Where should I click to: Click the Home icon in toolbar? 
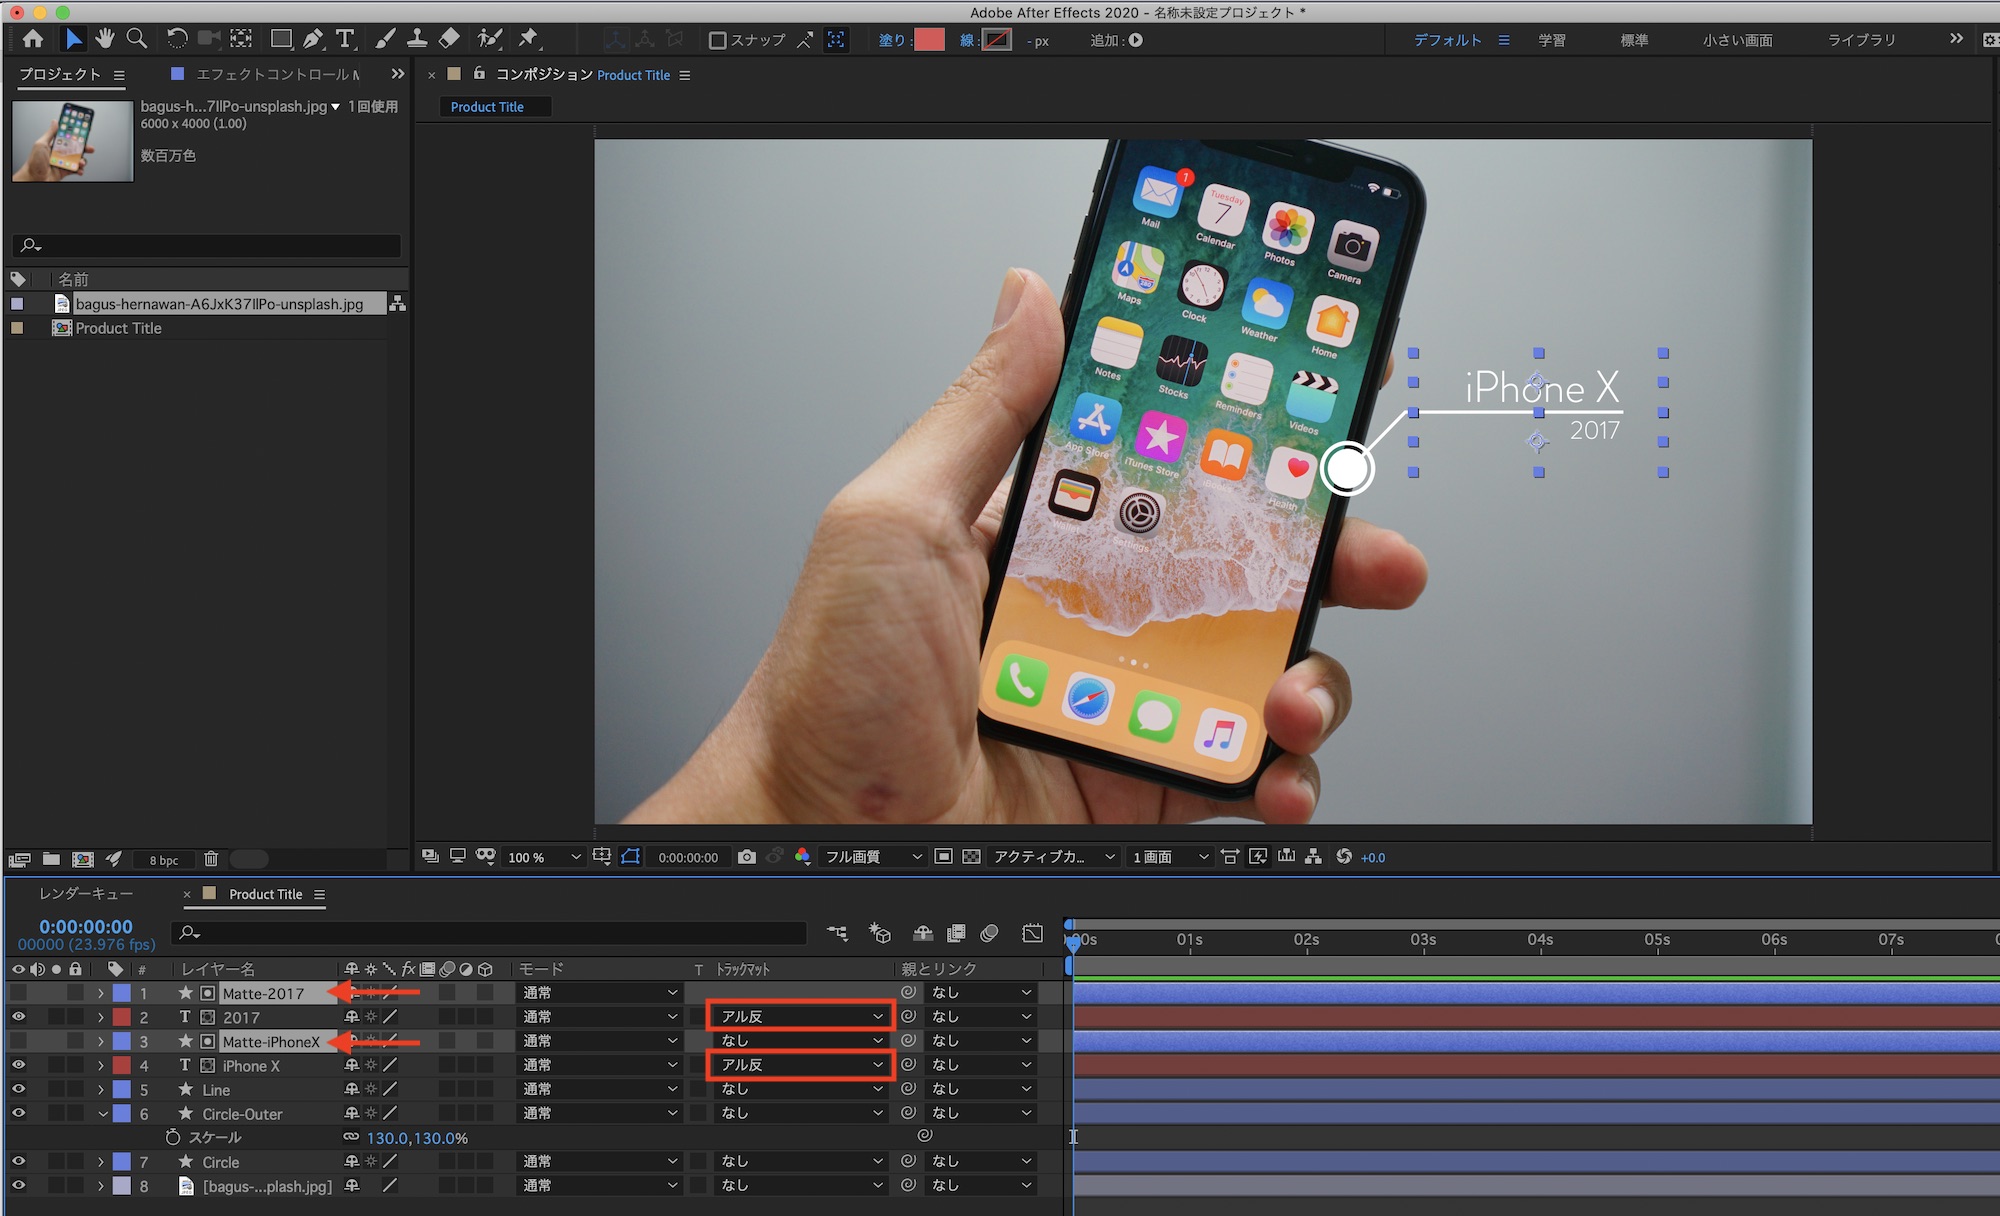pyautogui.click(x=33, y=39)
